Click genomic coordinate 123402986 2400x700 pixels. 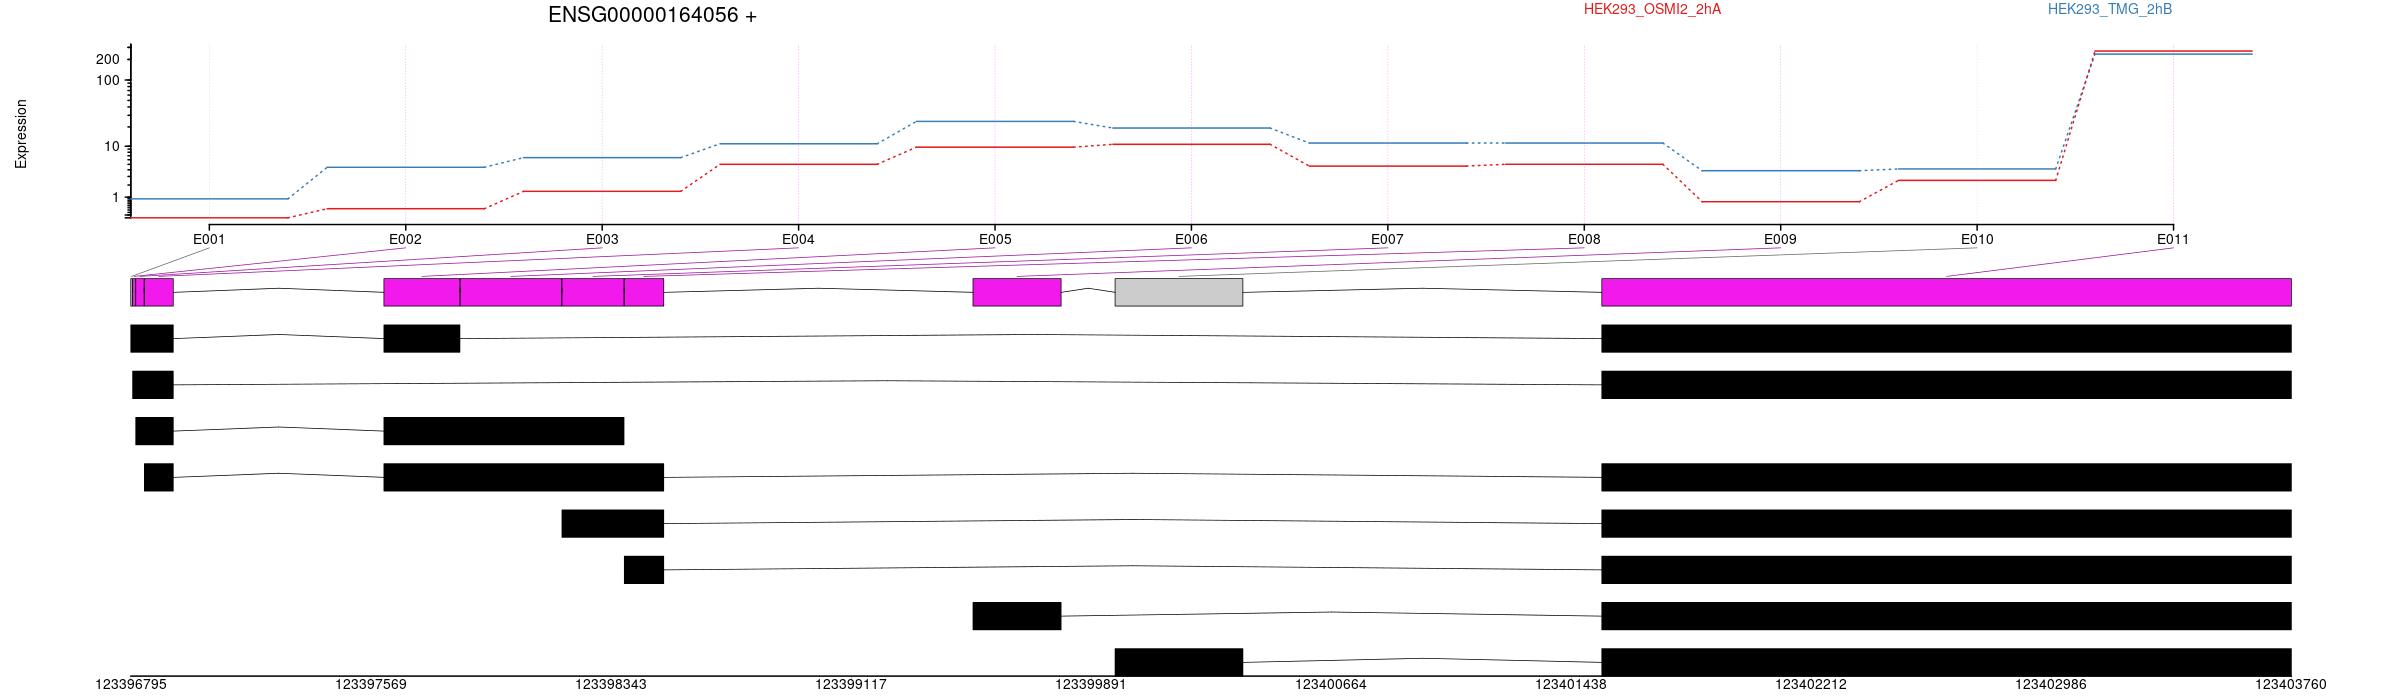(2051, 685)
